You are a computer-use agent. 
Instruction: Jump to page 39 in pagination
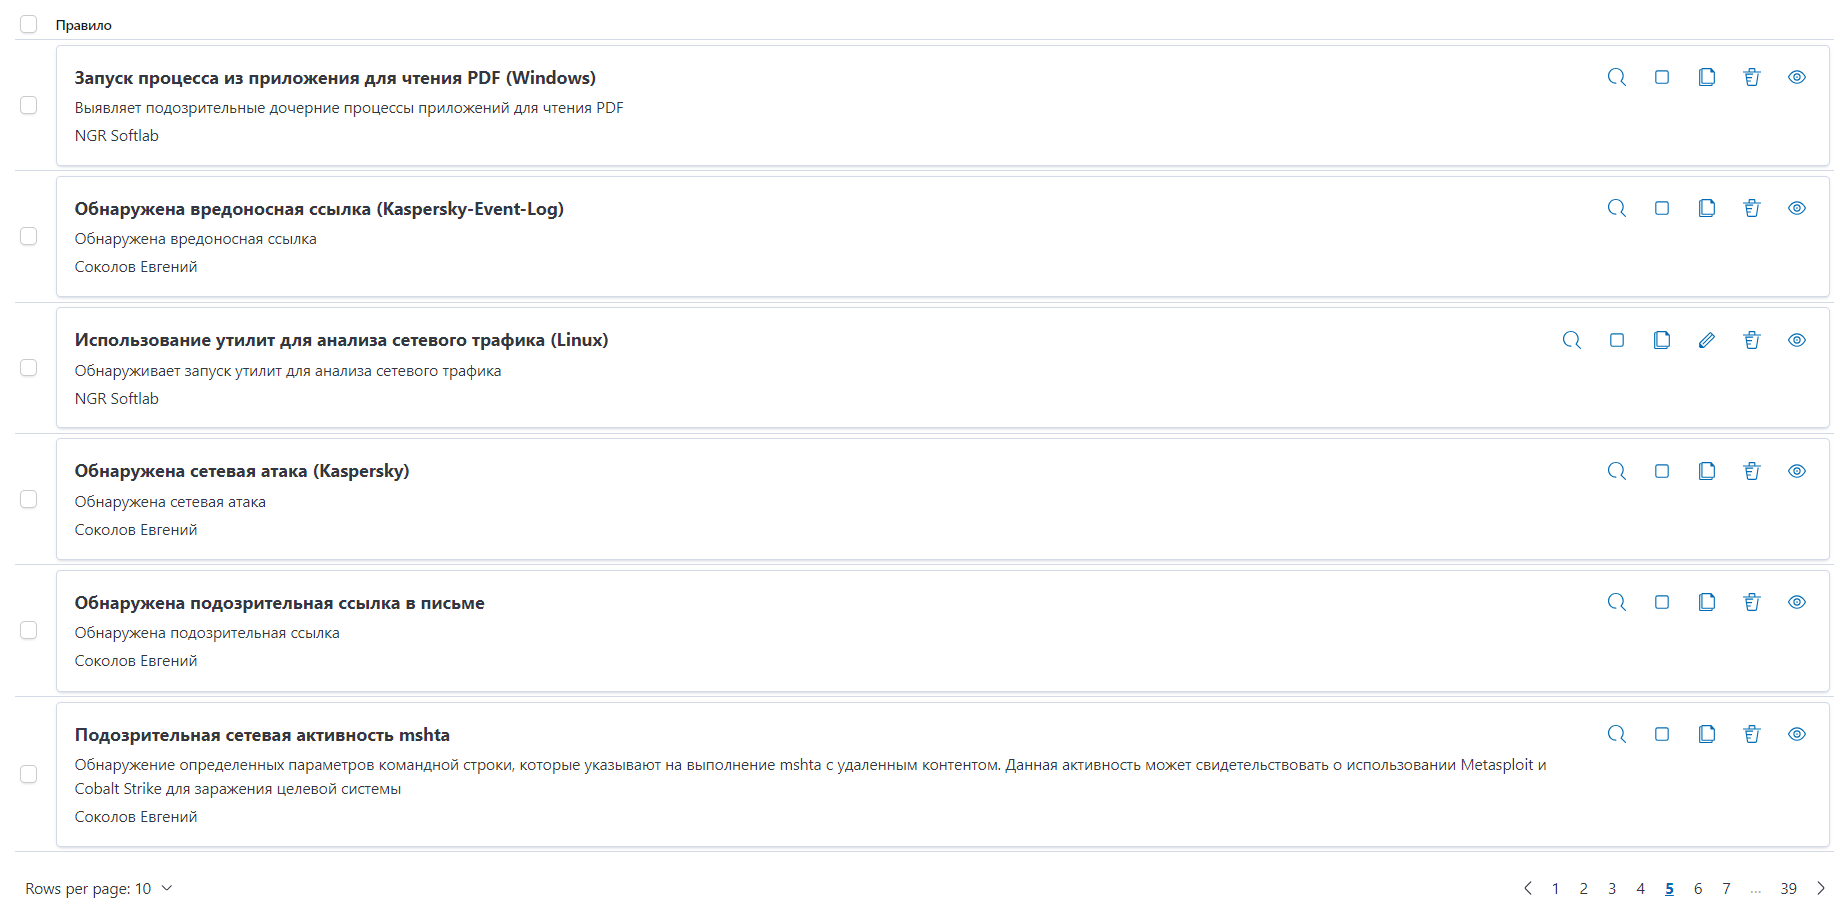pyautogui.click(x=1789, y=888)
